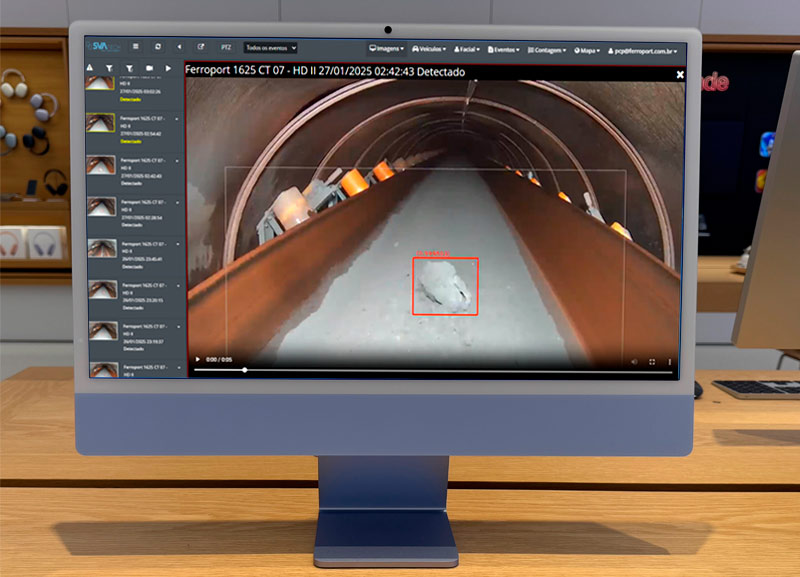This screenshot has height=577, width=800.
Task: Click the camera icon in sidebar toolbar
Action: (149, 68)
